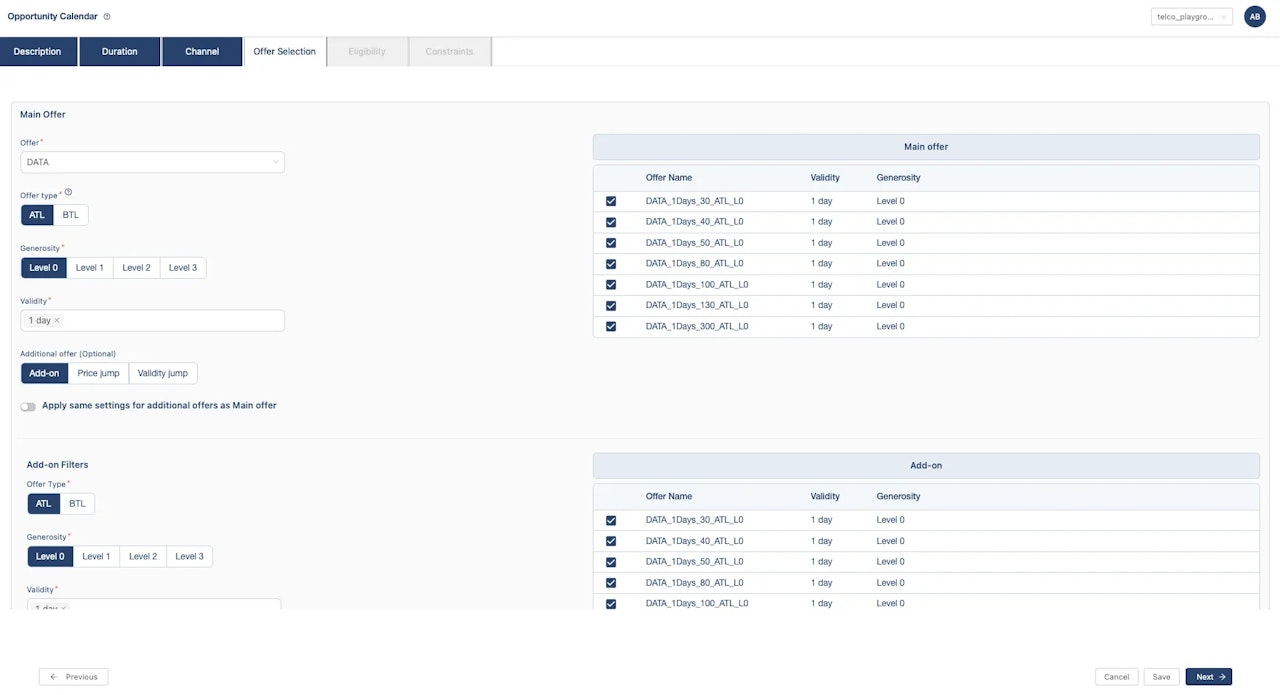Click the Save button
The width and height of the screenshot is (1280, 695).
pyautogui.click(x=1161, y=677)
